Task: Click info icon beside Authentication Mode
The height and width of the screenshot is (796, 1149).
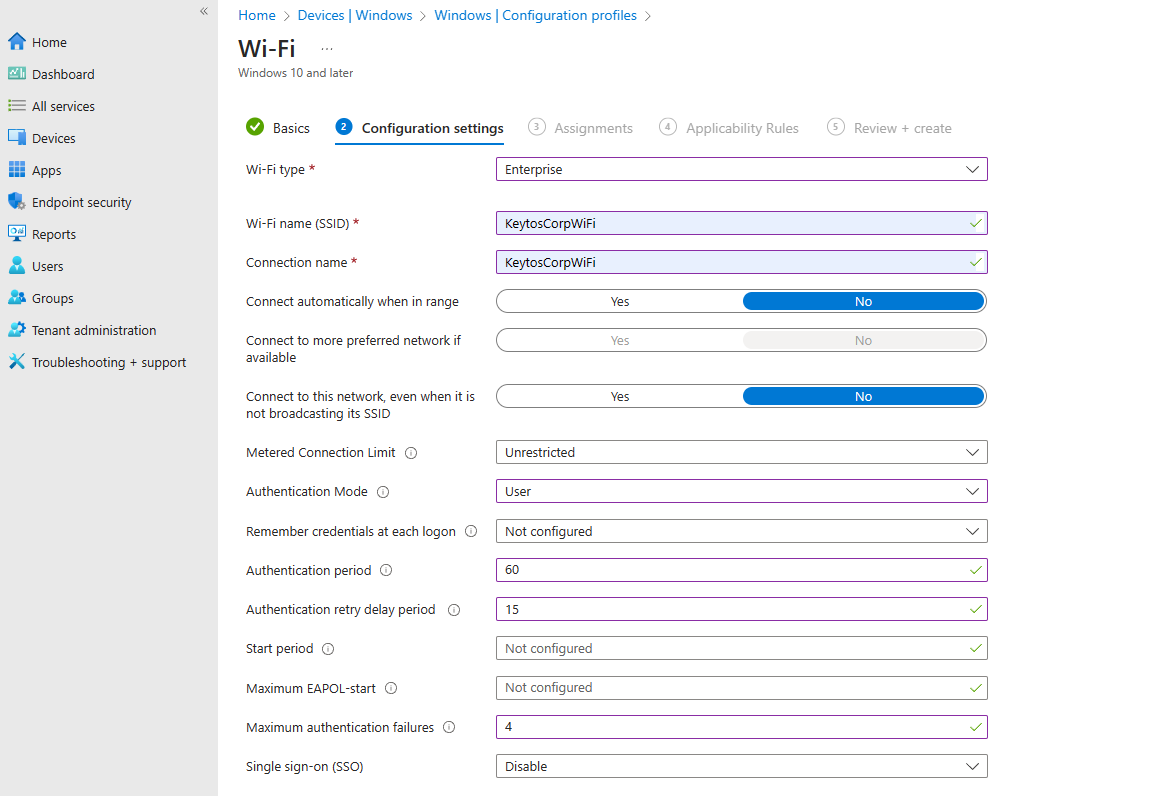Action: tap(383, 492)
